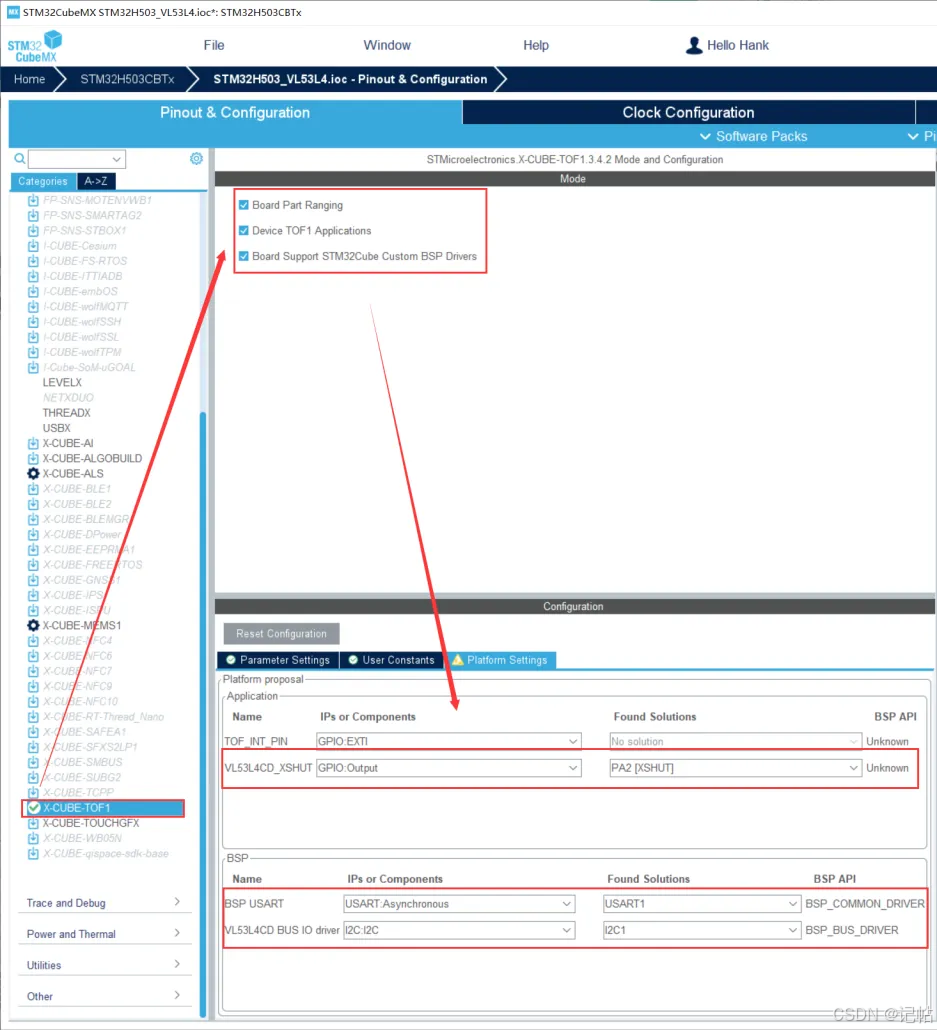937x1030 pixels.
Task: Expand the Trace and Debug category
Action: pos(104,903)
